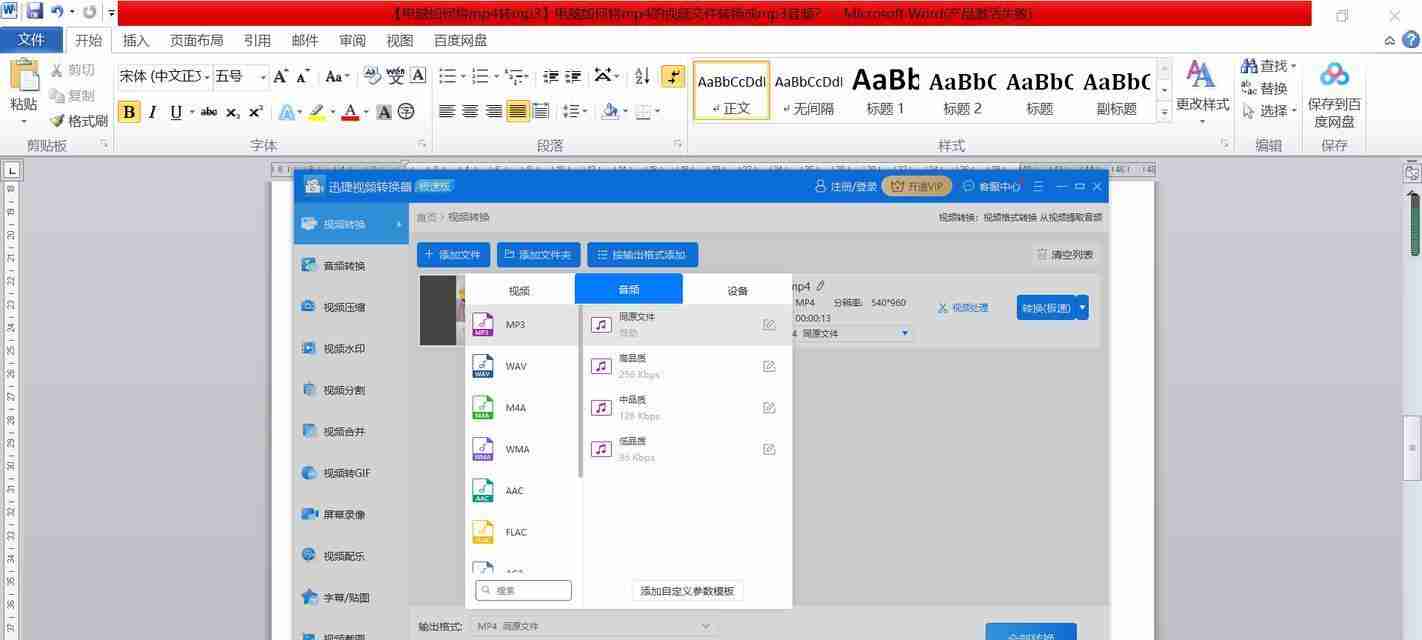
Task: Click the superscript x² icon
Action: 256,112
